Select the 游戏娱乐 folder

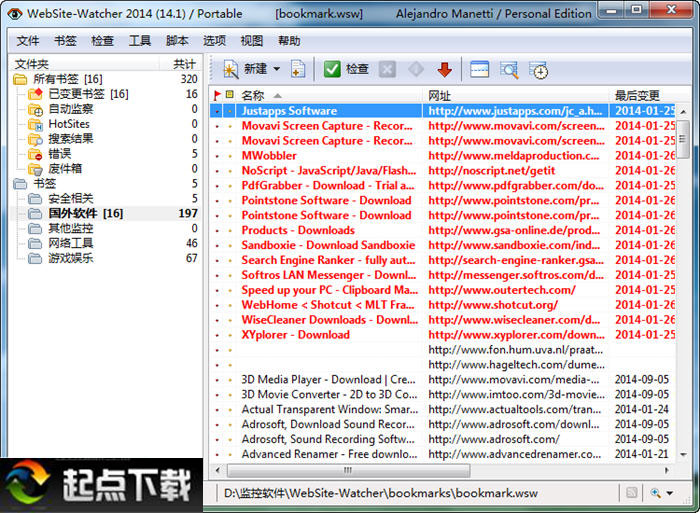pyautogui.click(x=71, y=258)
